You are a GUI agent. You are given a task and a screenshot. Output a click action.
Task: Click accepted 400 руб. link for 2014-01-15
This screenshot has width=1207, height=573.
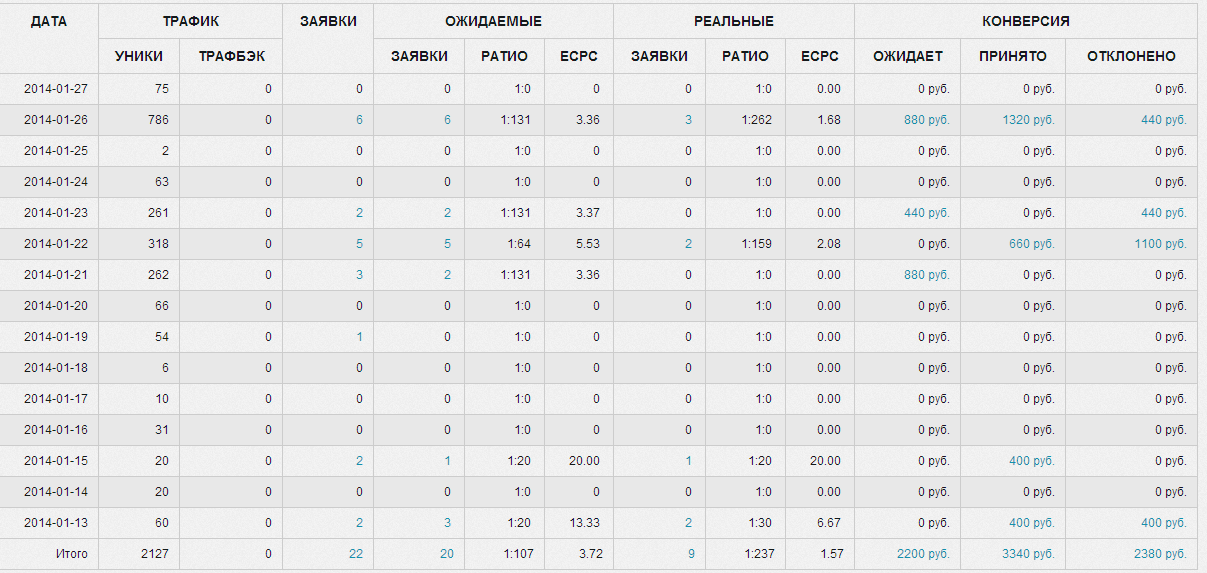1032,461
